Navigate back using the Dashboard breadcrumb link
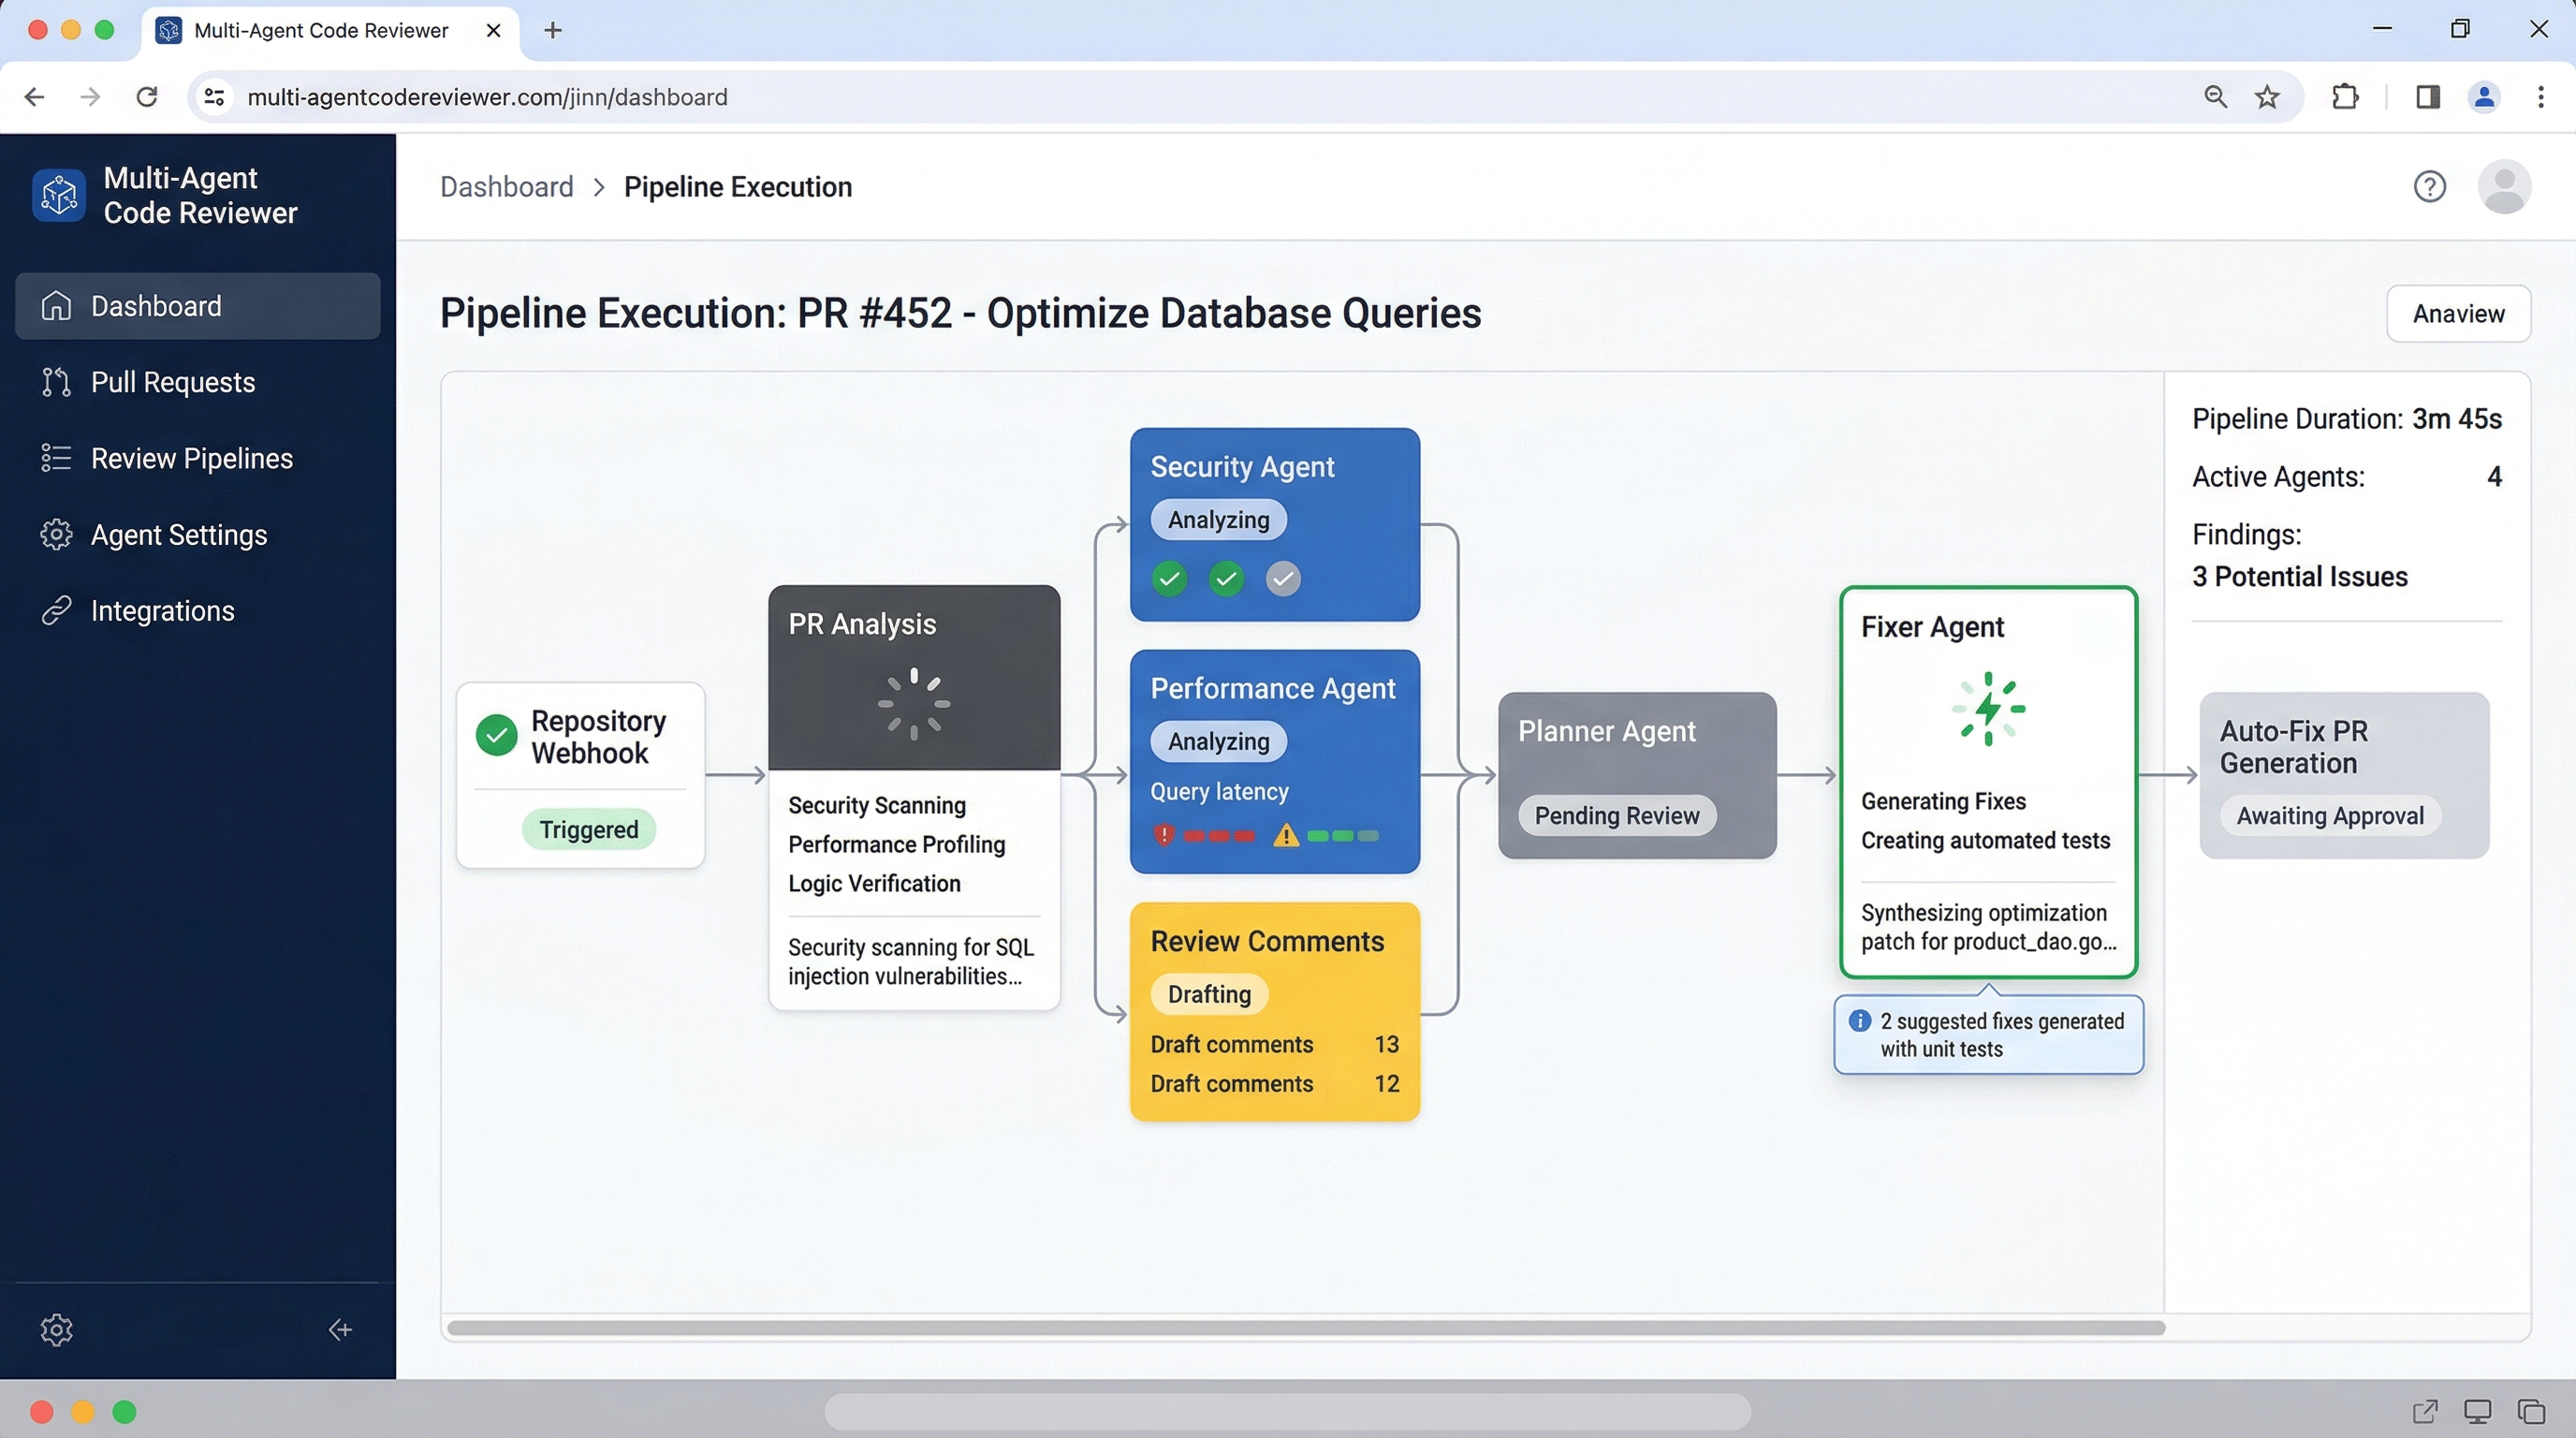 (506, 186)
